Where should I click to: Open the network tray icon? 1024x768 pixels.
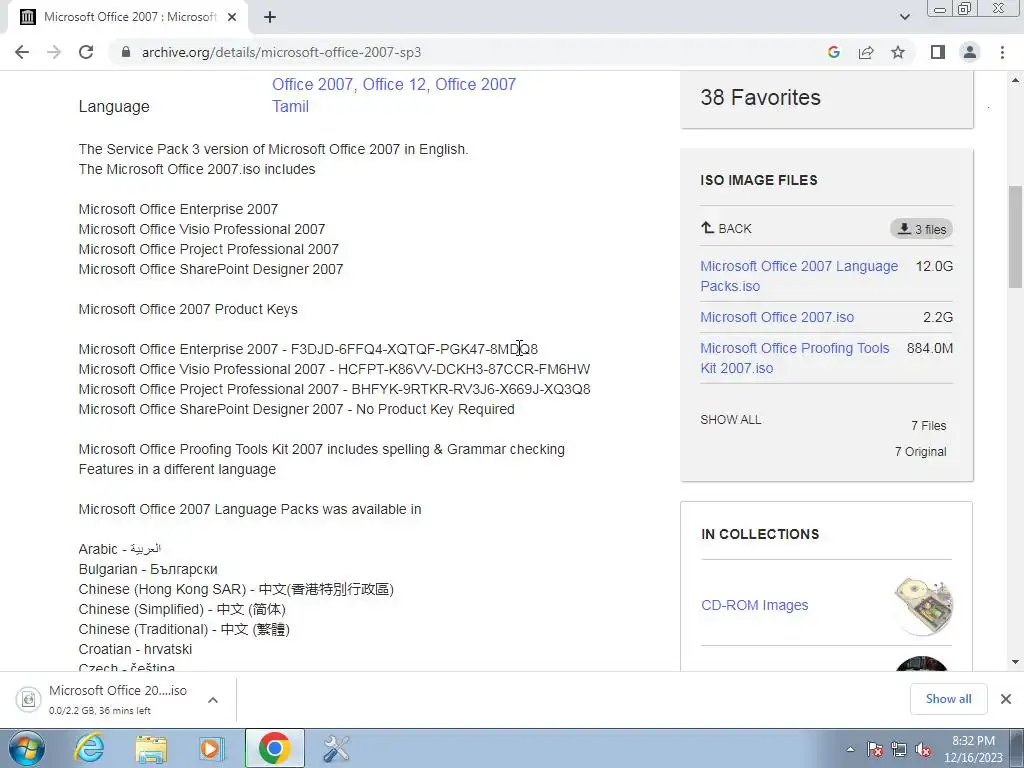(x=899, y=749)
